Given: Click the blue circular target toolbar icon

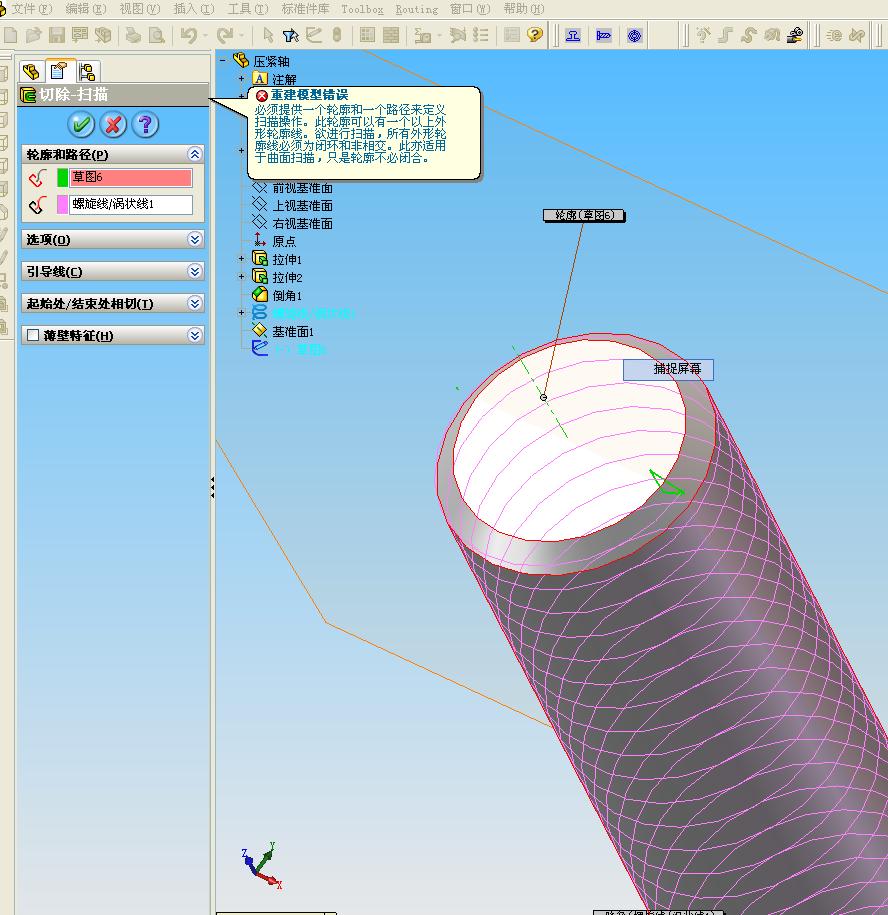Looking at the screenshot, I should [x=634, y=36].
